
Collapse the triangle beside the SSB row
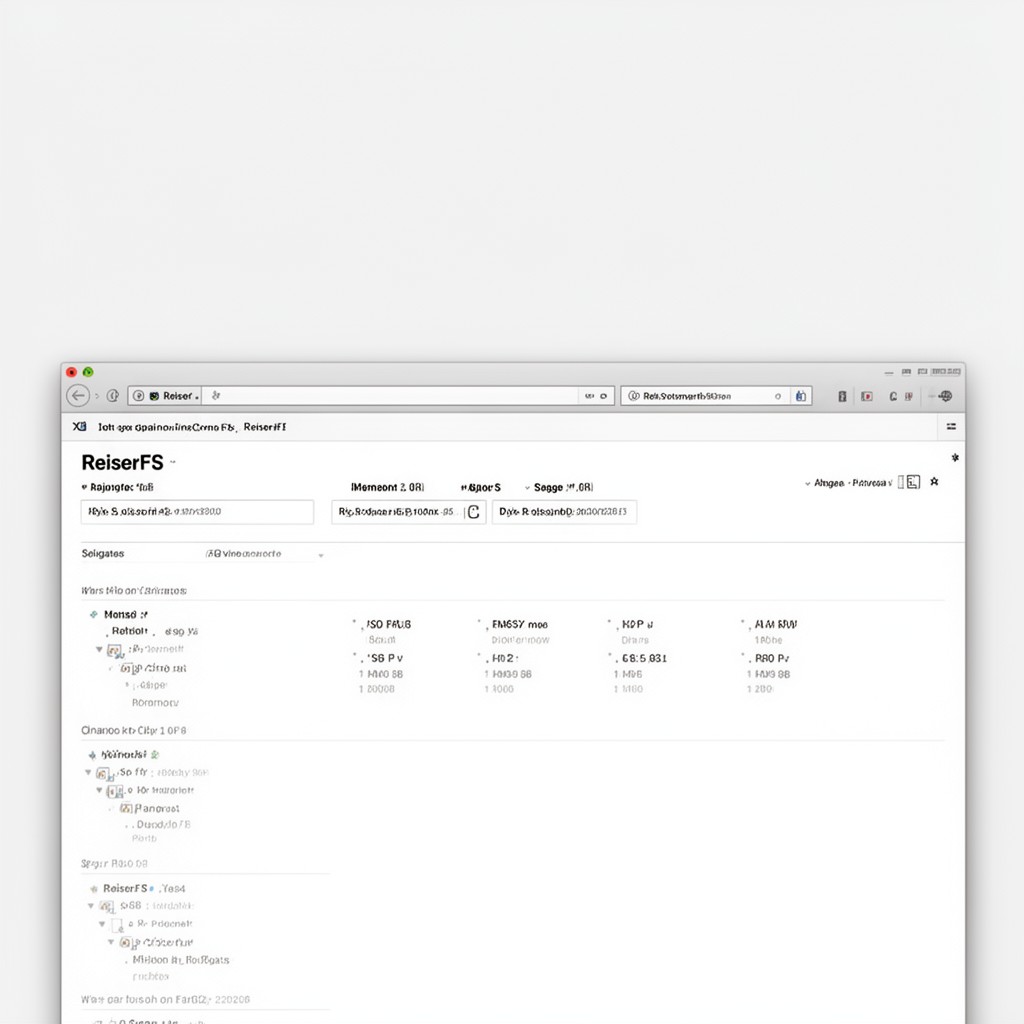(x=91, y=906)
